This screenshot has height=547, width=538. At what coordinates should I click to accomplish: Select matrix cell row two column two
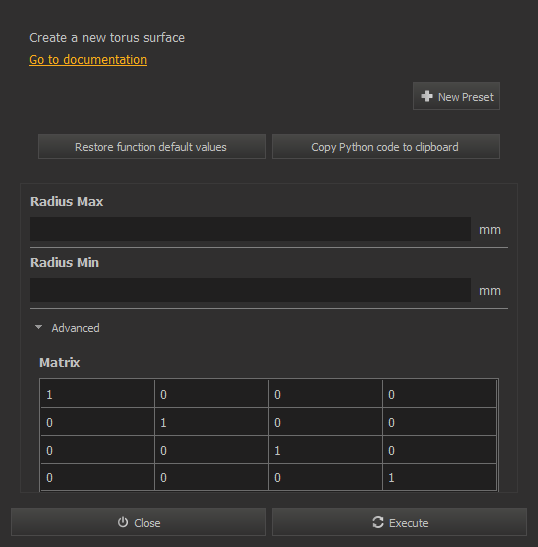[x=211, y=422]
